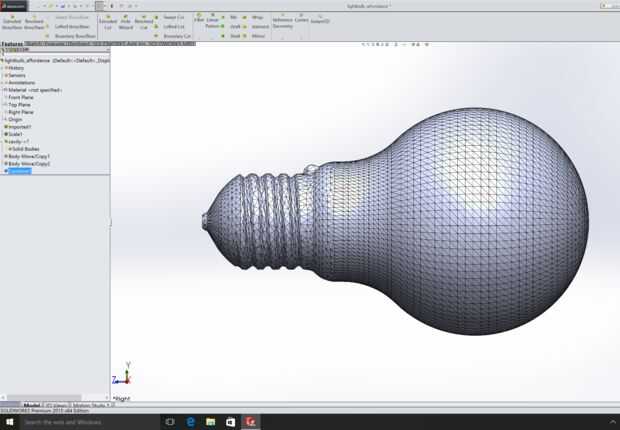
Task: Select the Fillet tool
Action: (x=198, y=18)
